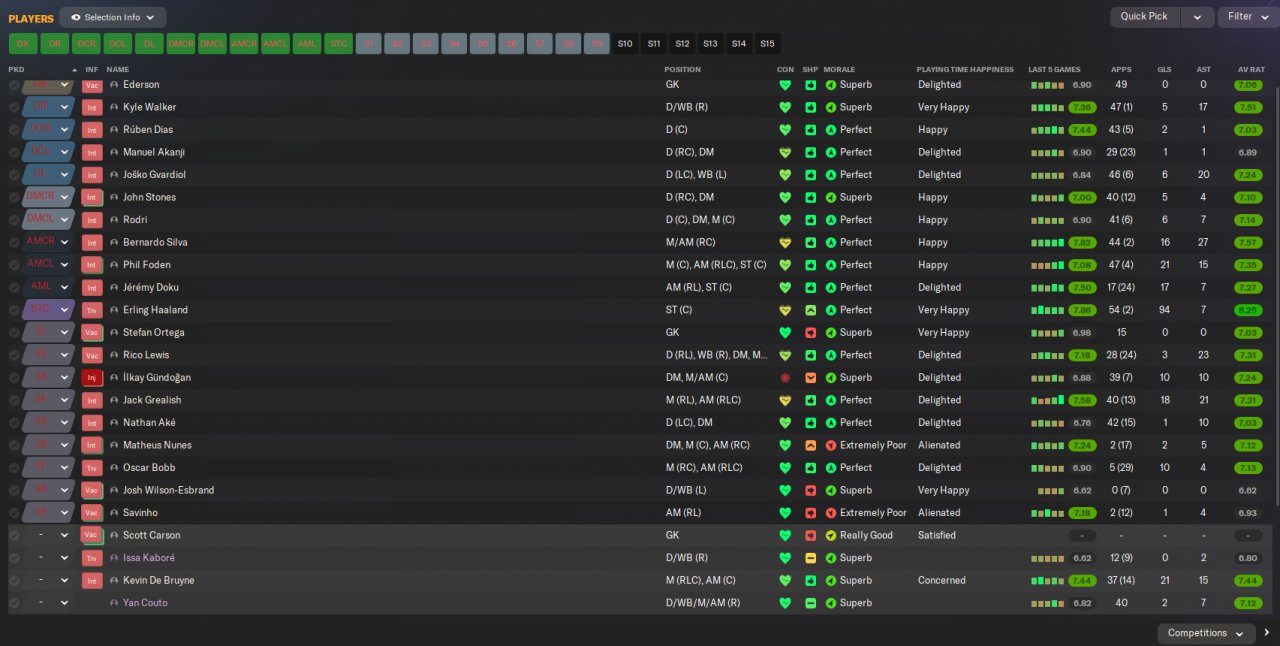This screenshot has height=646, width=1280.
Task: Sort by the AV RAT column header
Action: tap(1251, 70)
